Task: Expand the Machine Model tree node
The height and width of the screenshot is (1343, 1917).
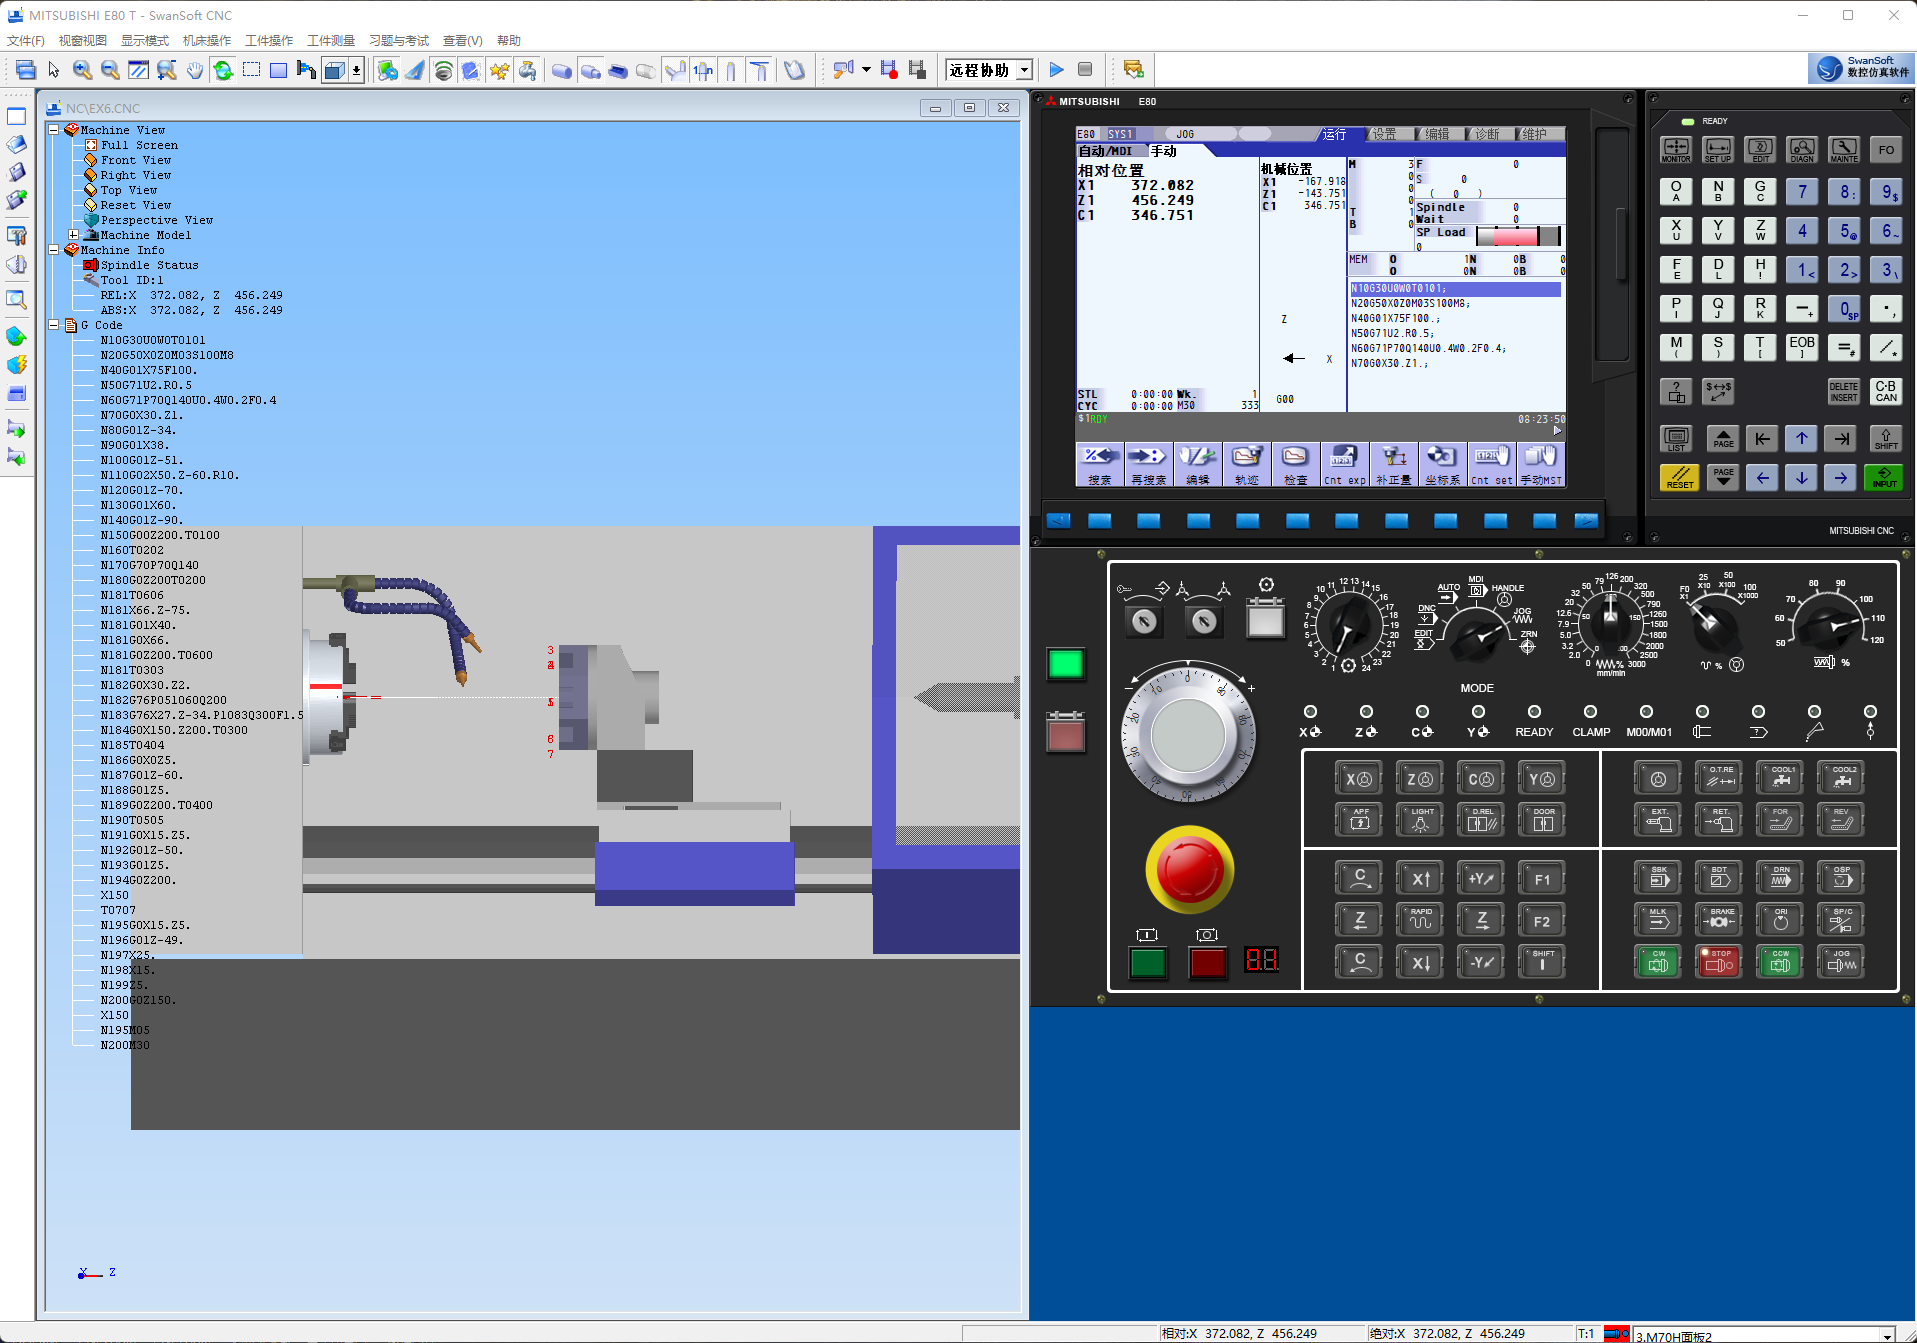Action: tap(74, 235)
